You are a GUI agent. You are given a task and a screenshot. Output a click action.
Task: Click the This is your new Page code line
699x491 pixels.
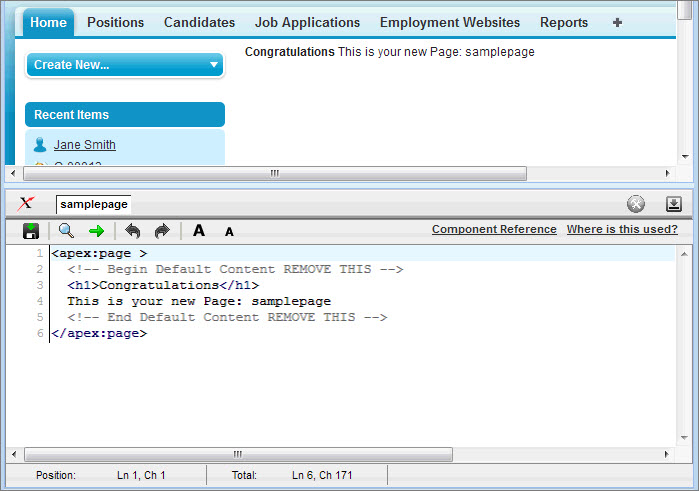(199, 301)
